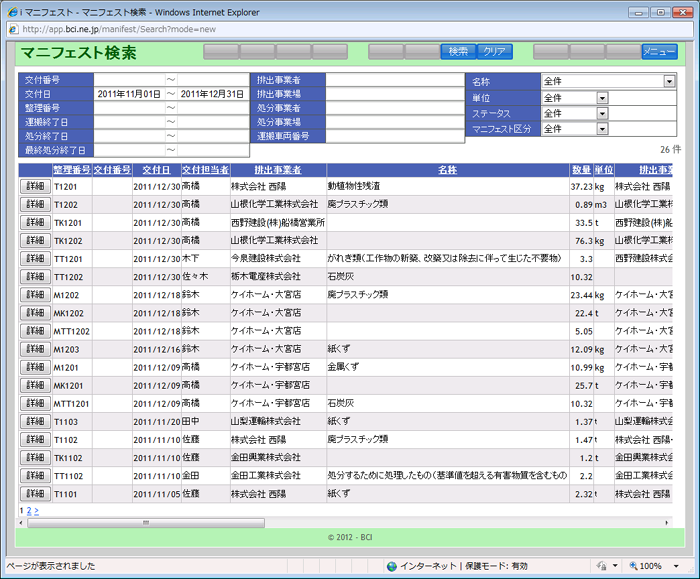This screenshot has width=700, height=579.
Task: Expand the マニフェスト区分 dropdown
Action: tap(602, 129)
